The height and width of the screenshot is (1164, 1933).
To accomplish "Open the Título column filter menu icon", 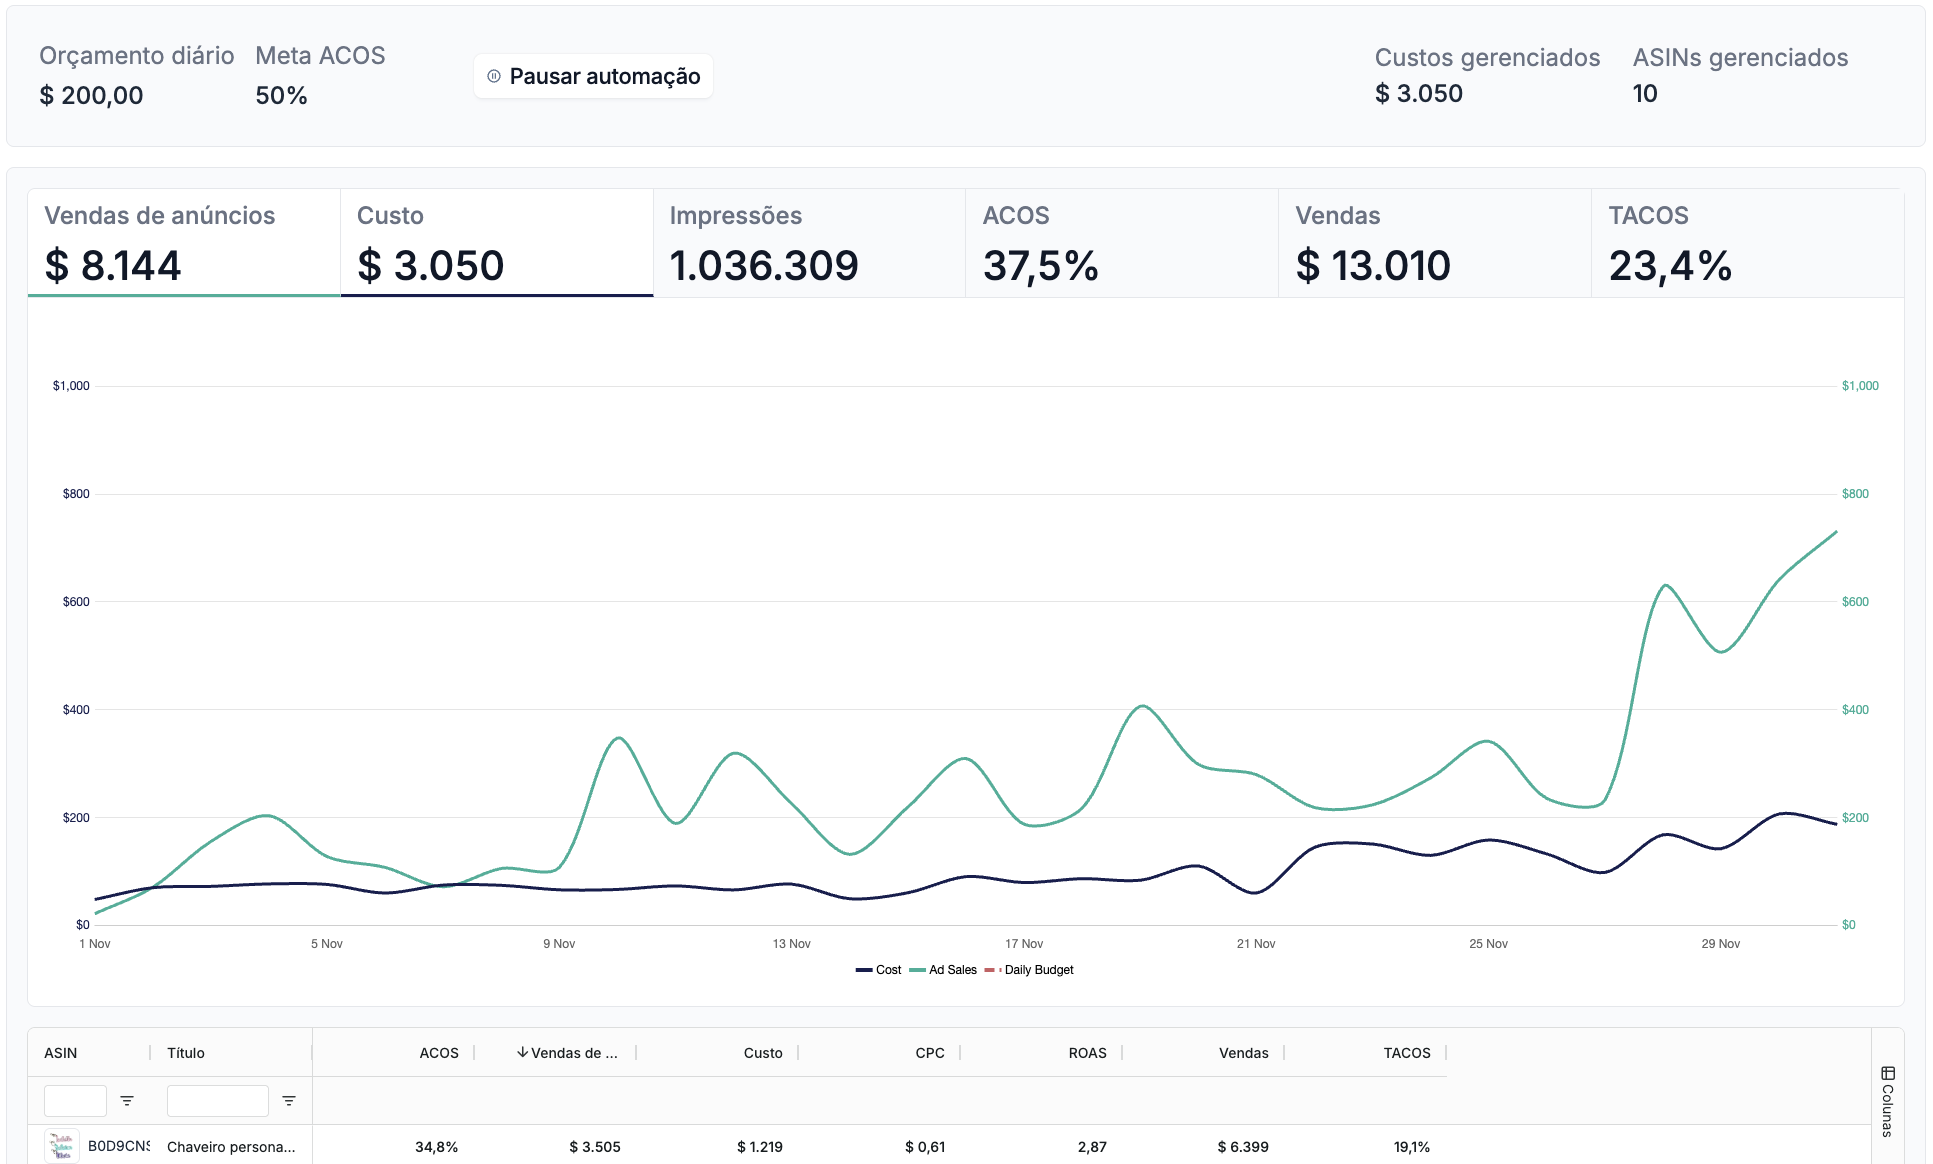I will point(289,1101).
